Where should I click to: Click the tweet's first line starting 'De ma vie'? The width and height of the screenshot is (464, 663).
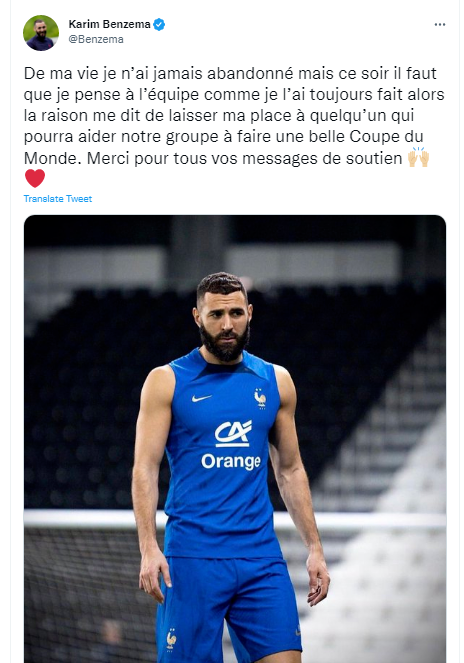click(x=230, y=74)
